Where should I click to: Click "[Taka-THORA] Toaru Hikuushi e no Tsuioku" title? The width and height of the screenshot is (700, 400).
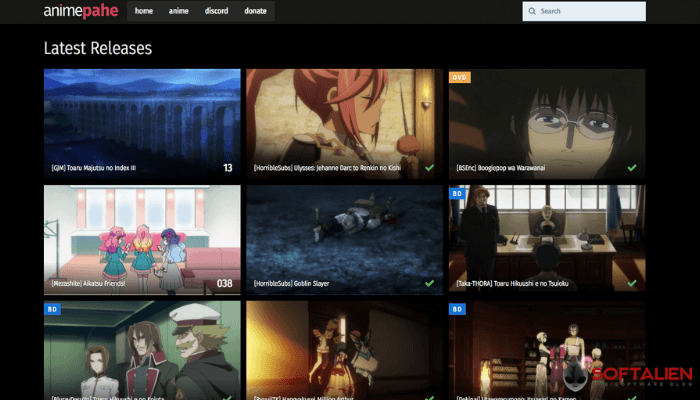512,283
